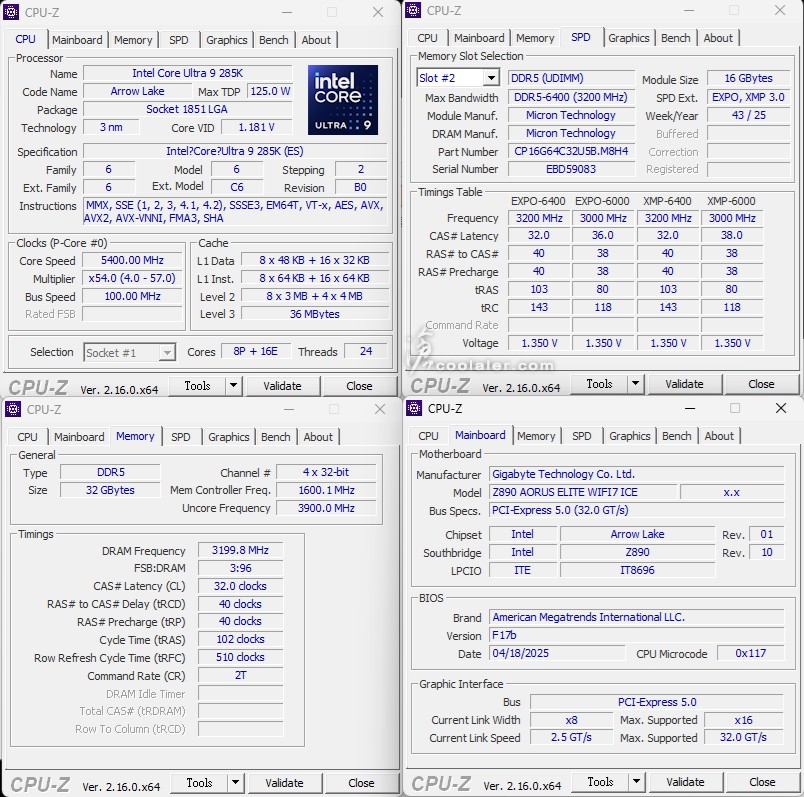The height and width of the screenshot is (797, 804).
Task: Click Close button in CPU window
Action: point(359,386)
